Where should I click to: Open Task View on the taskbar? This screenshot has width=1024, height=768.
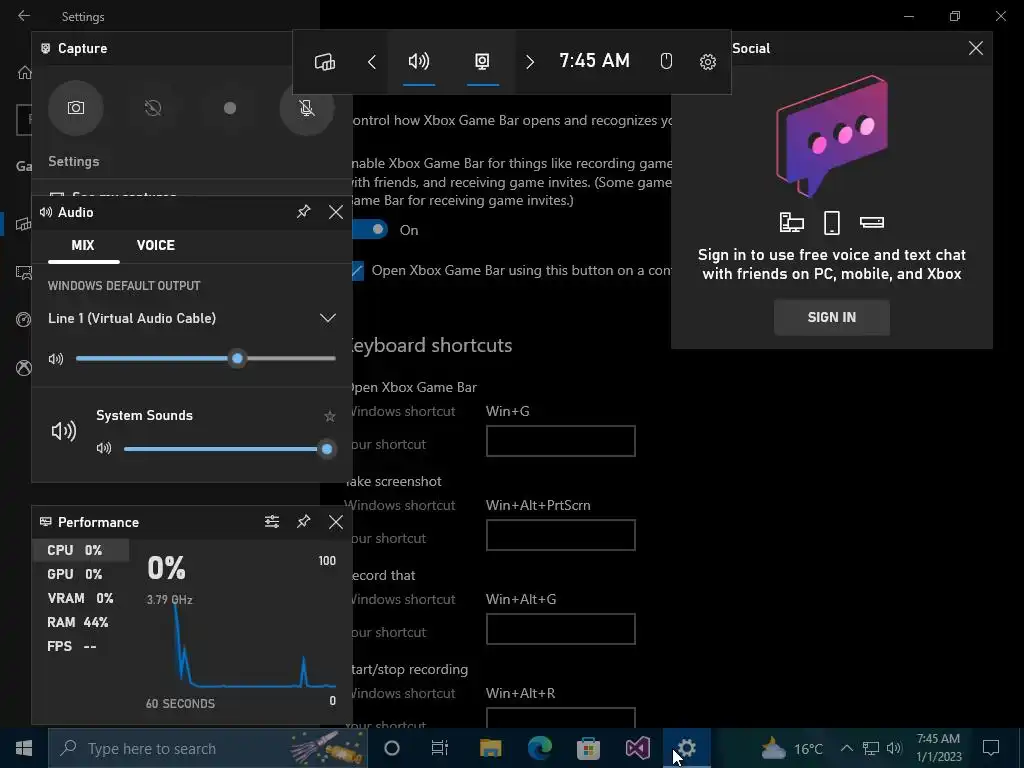point(440,748)
